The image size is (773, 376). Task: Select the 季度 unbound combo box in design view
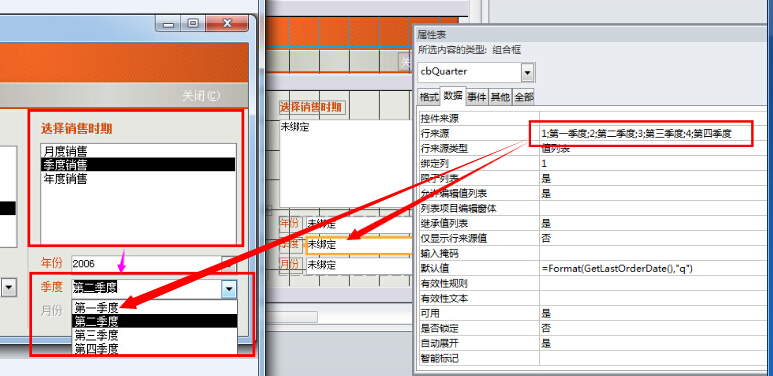click(359, 244)
